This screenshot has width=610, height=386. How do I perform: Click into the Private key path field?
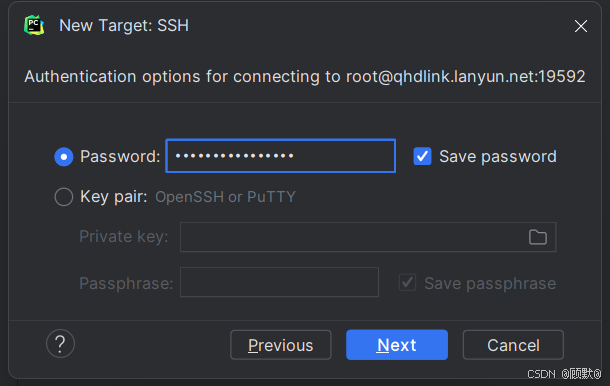pyautogui.click(x=368, y=237)
